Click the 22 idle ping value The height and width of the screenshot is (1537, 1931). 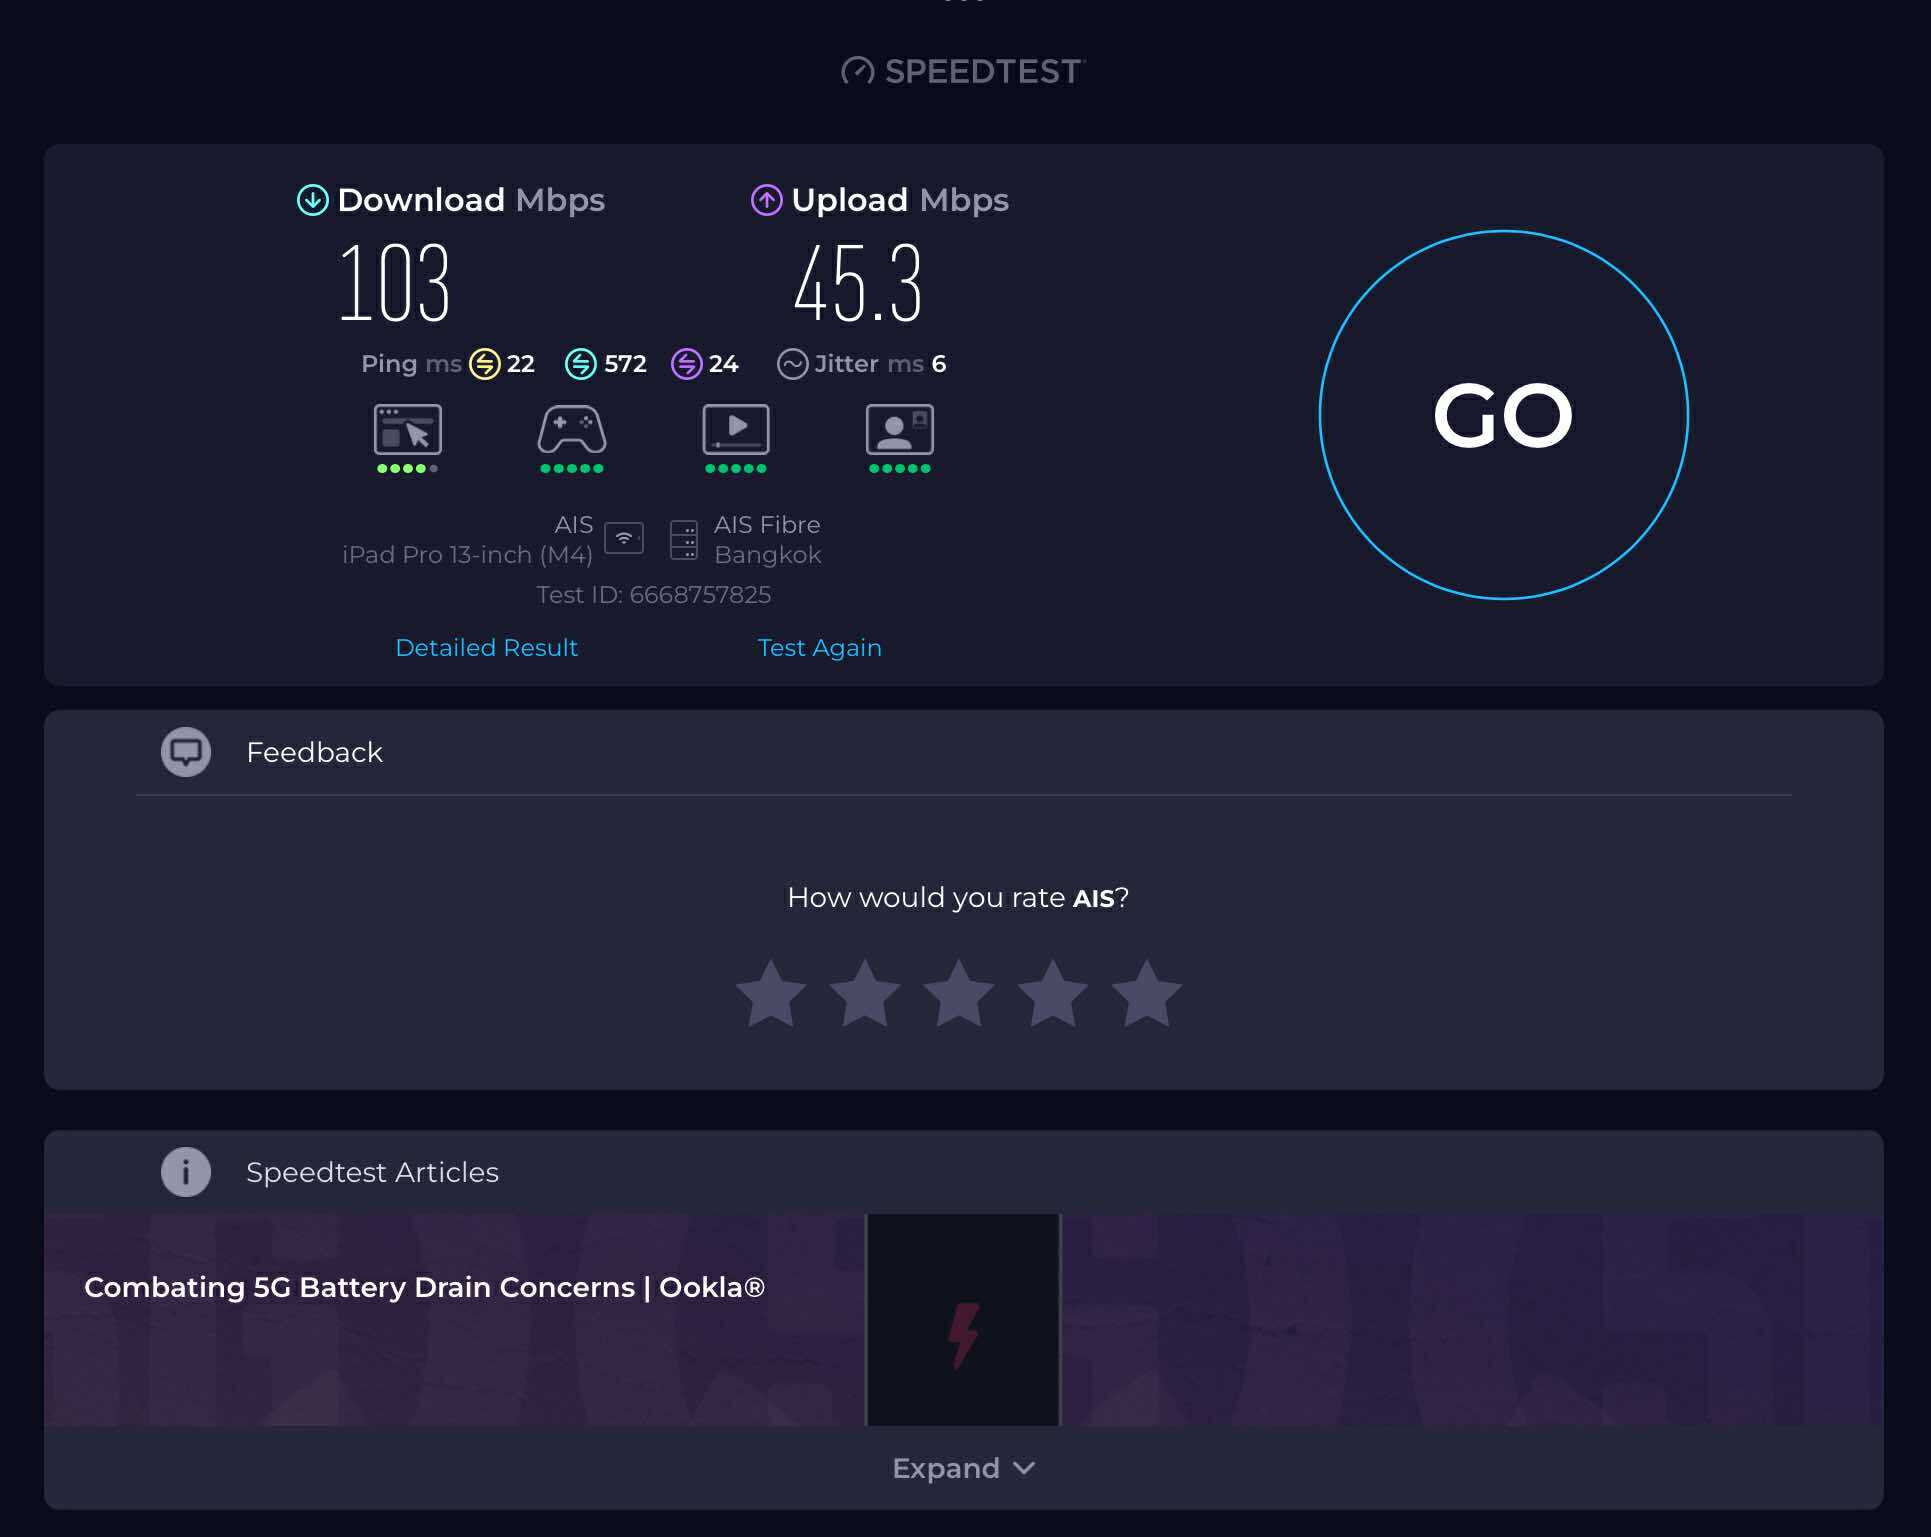[521, 364]
